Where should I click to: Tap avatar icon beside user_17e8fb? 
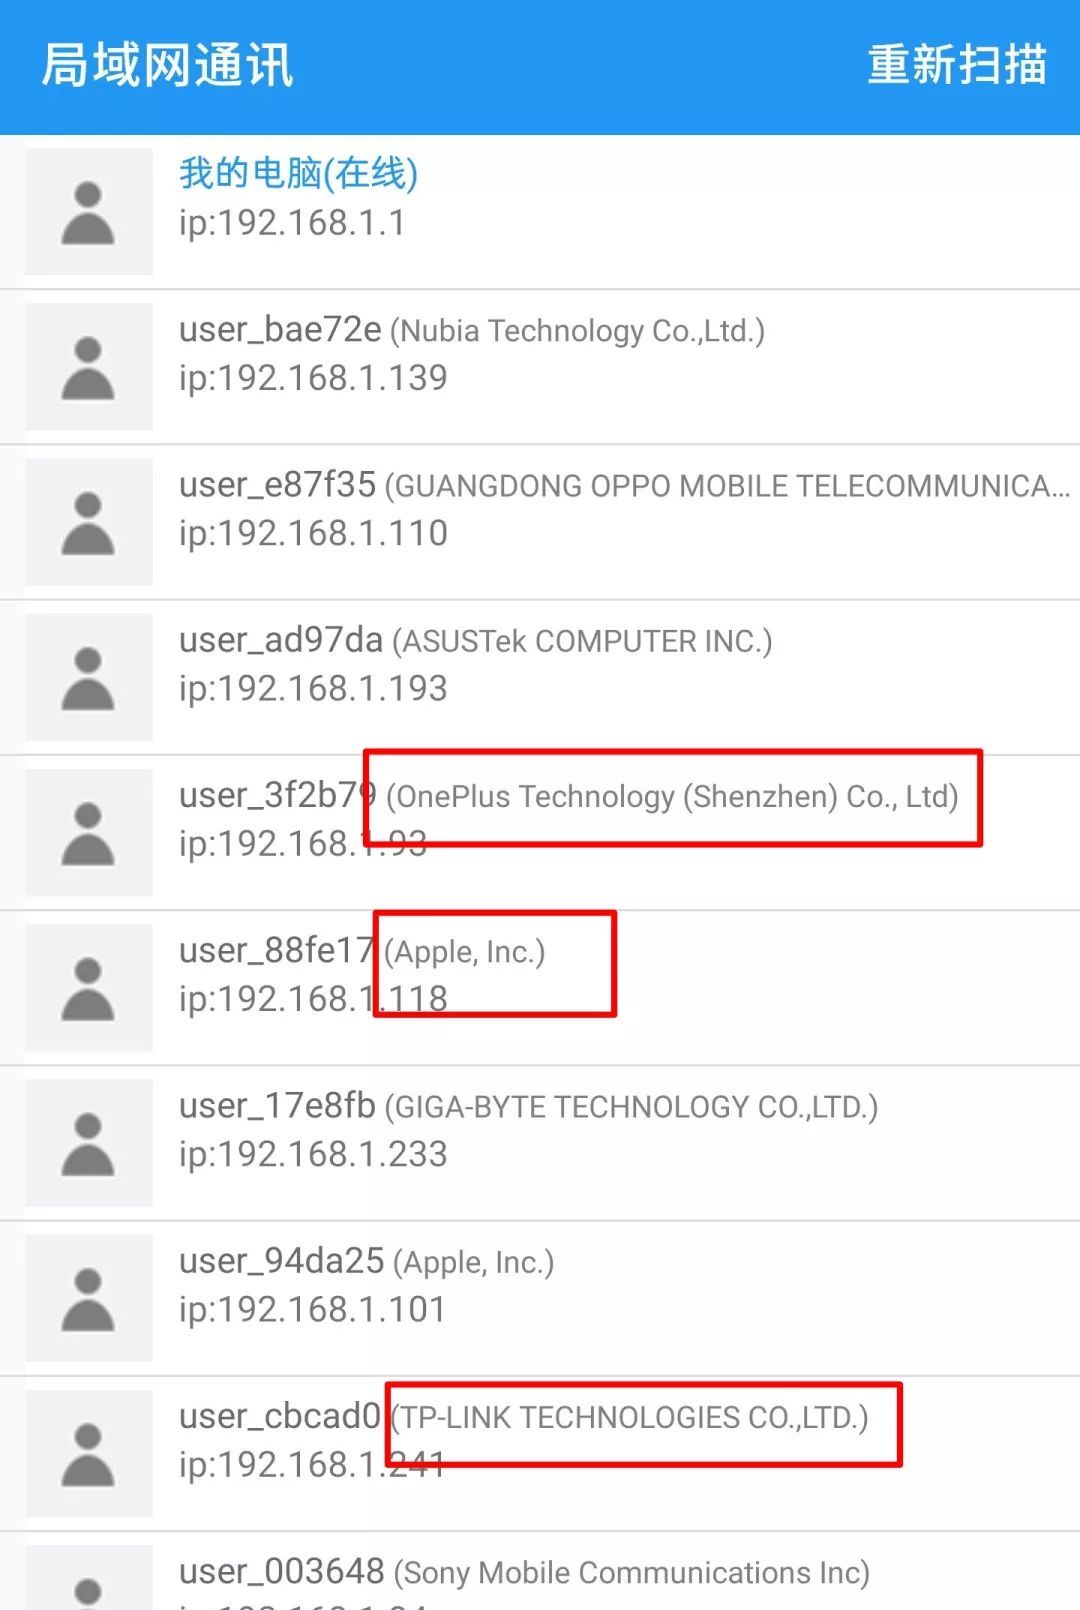(89, 1143)
